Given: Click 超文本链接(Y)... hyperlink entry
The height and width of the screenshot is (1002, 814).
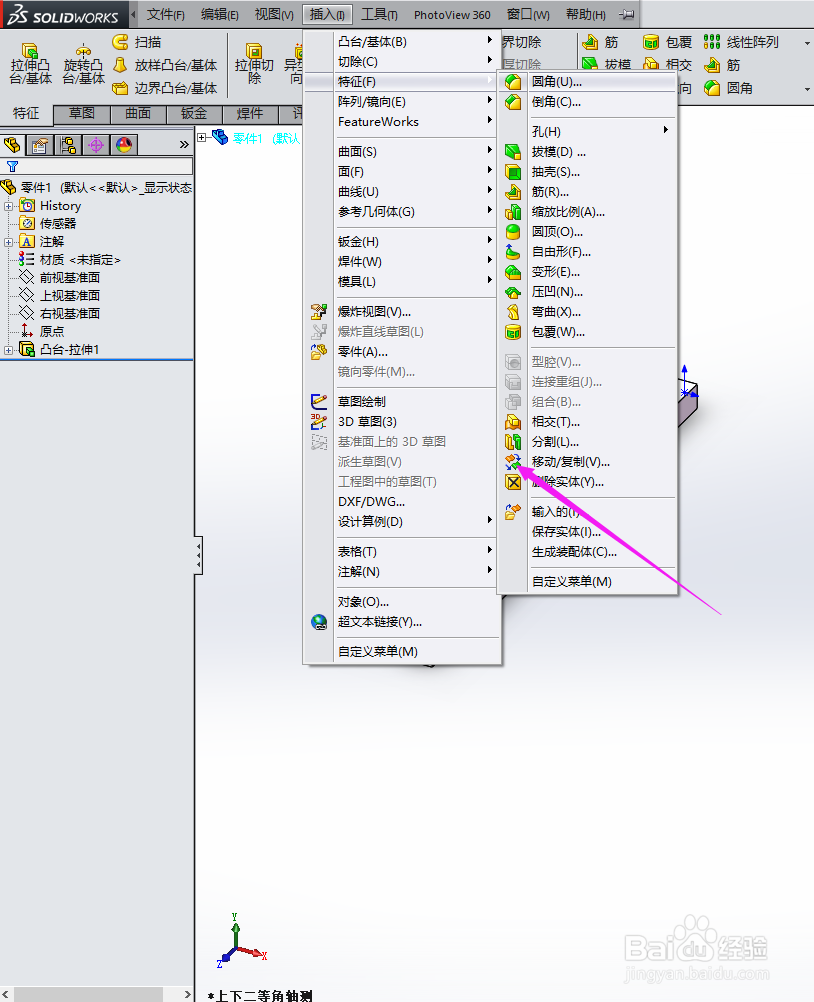Looking at the screenshot, I should click(402, 622).
